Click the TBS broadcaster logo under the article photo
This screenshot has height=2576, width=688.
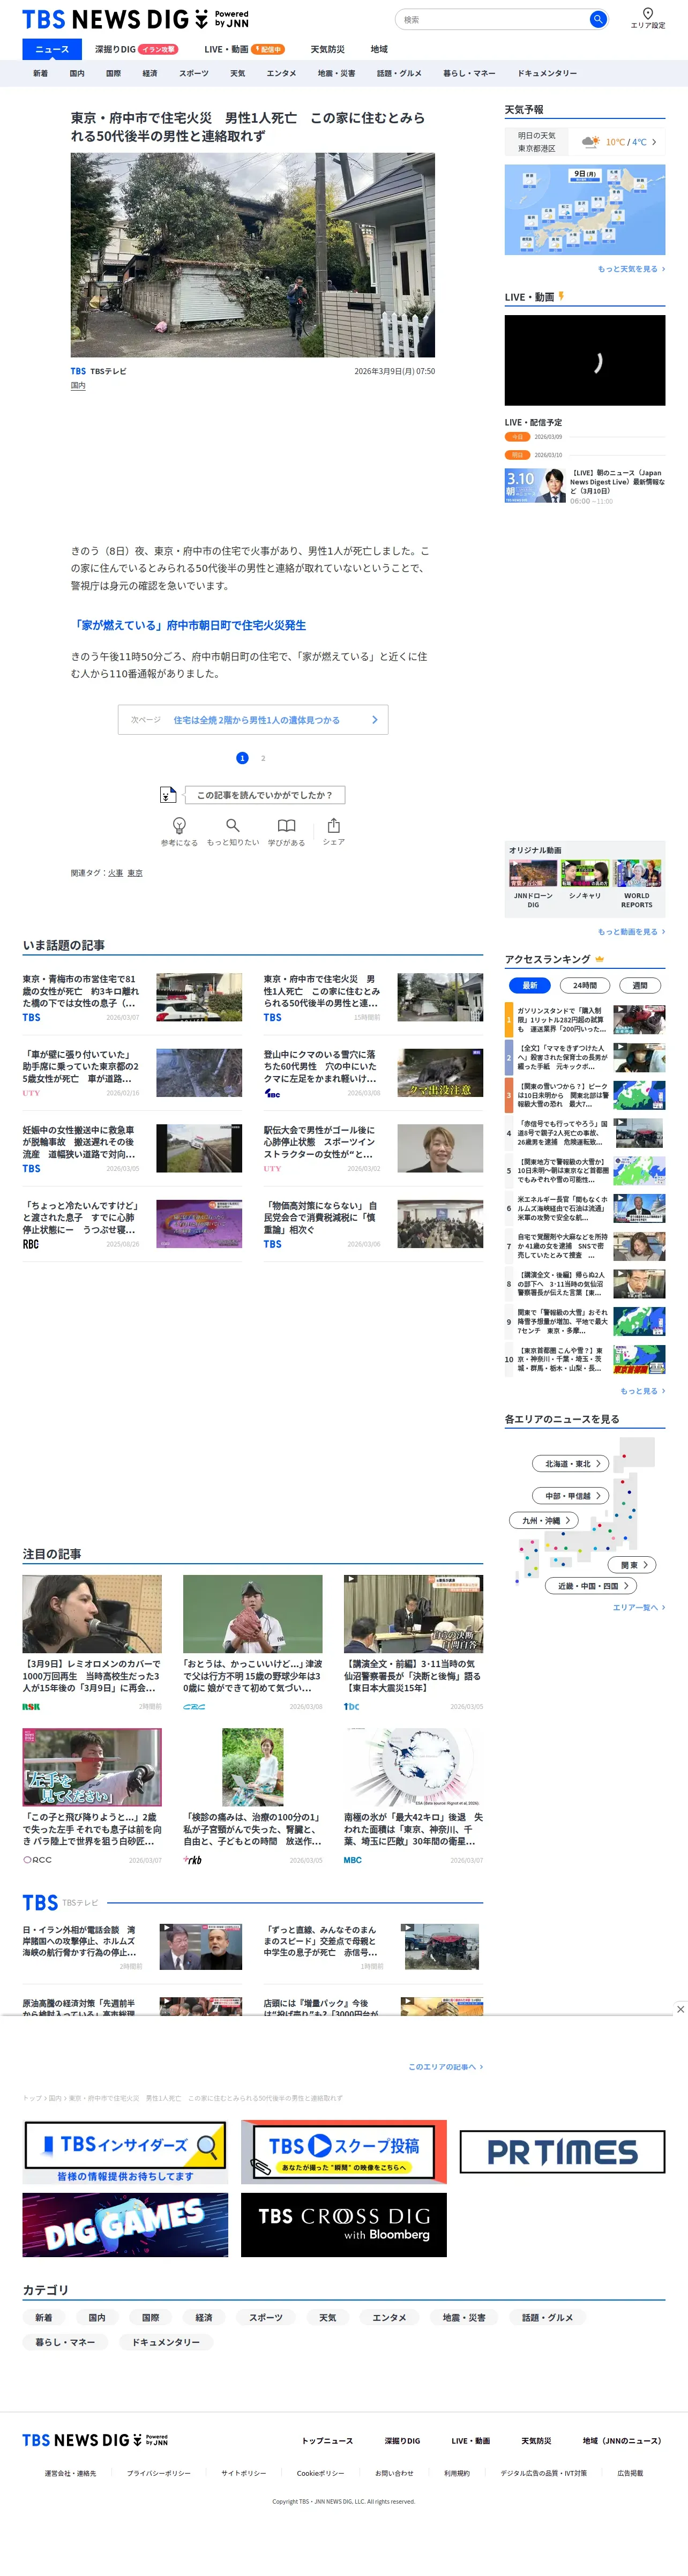[78, 371]
